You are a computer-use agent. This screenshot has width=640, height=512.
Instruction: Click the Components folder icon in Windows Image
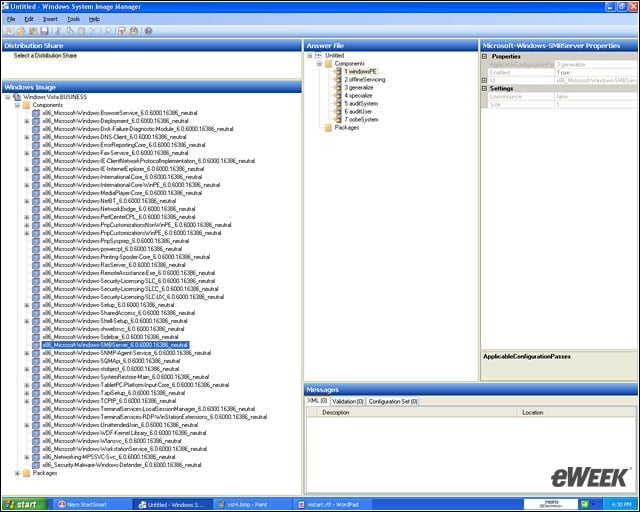(27, 105)
